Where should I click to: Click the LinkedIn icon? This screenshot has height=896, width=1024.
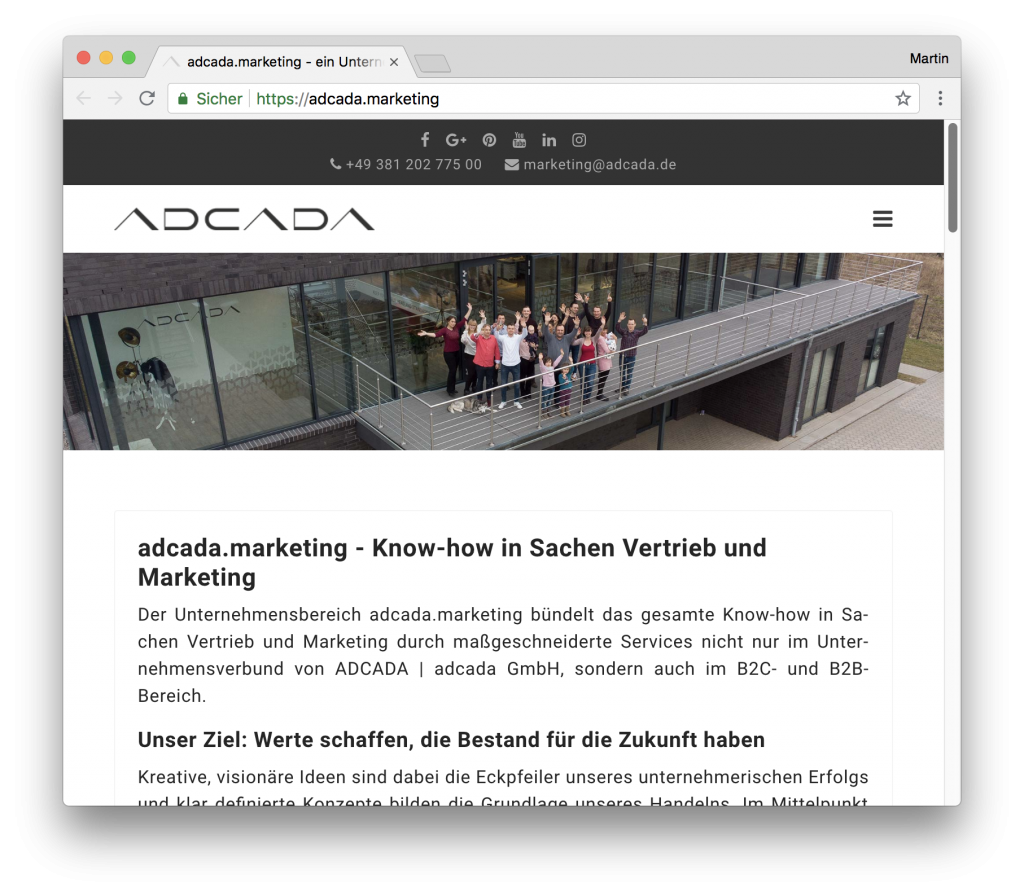coord(549,140)
